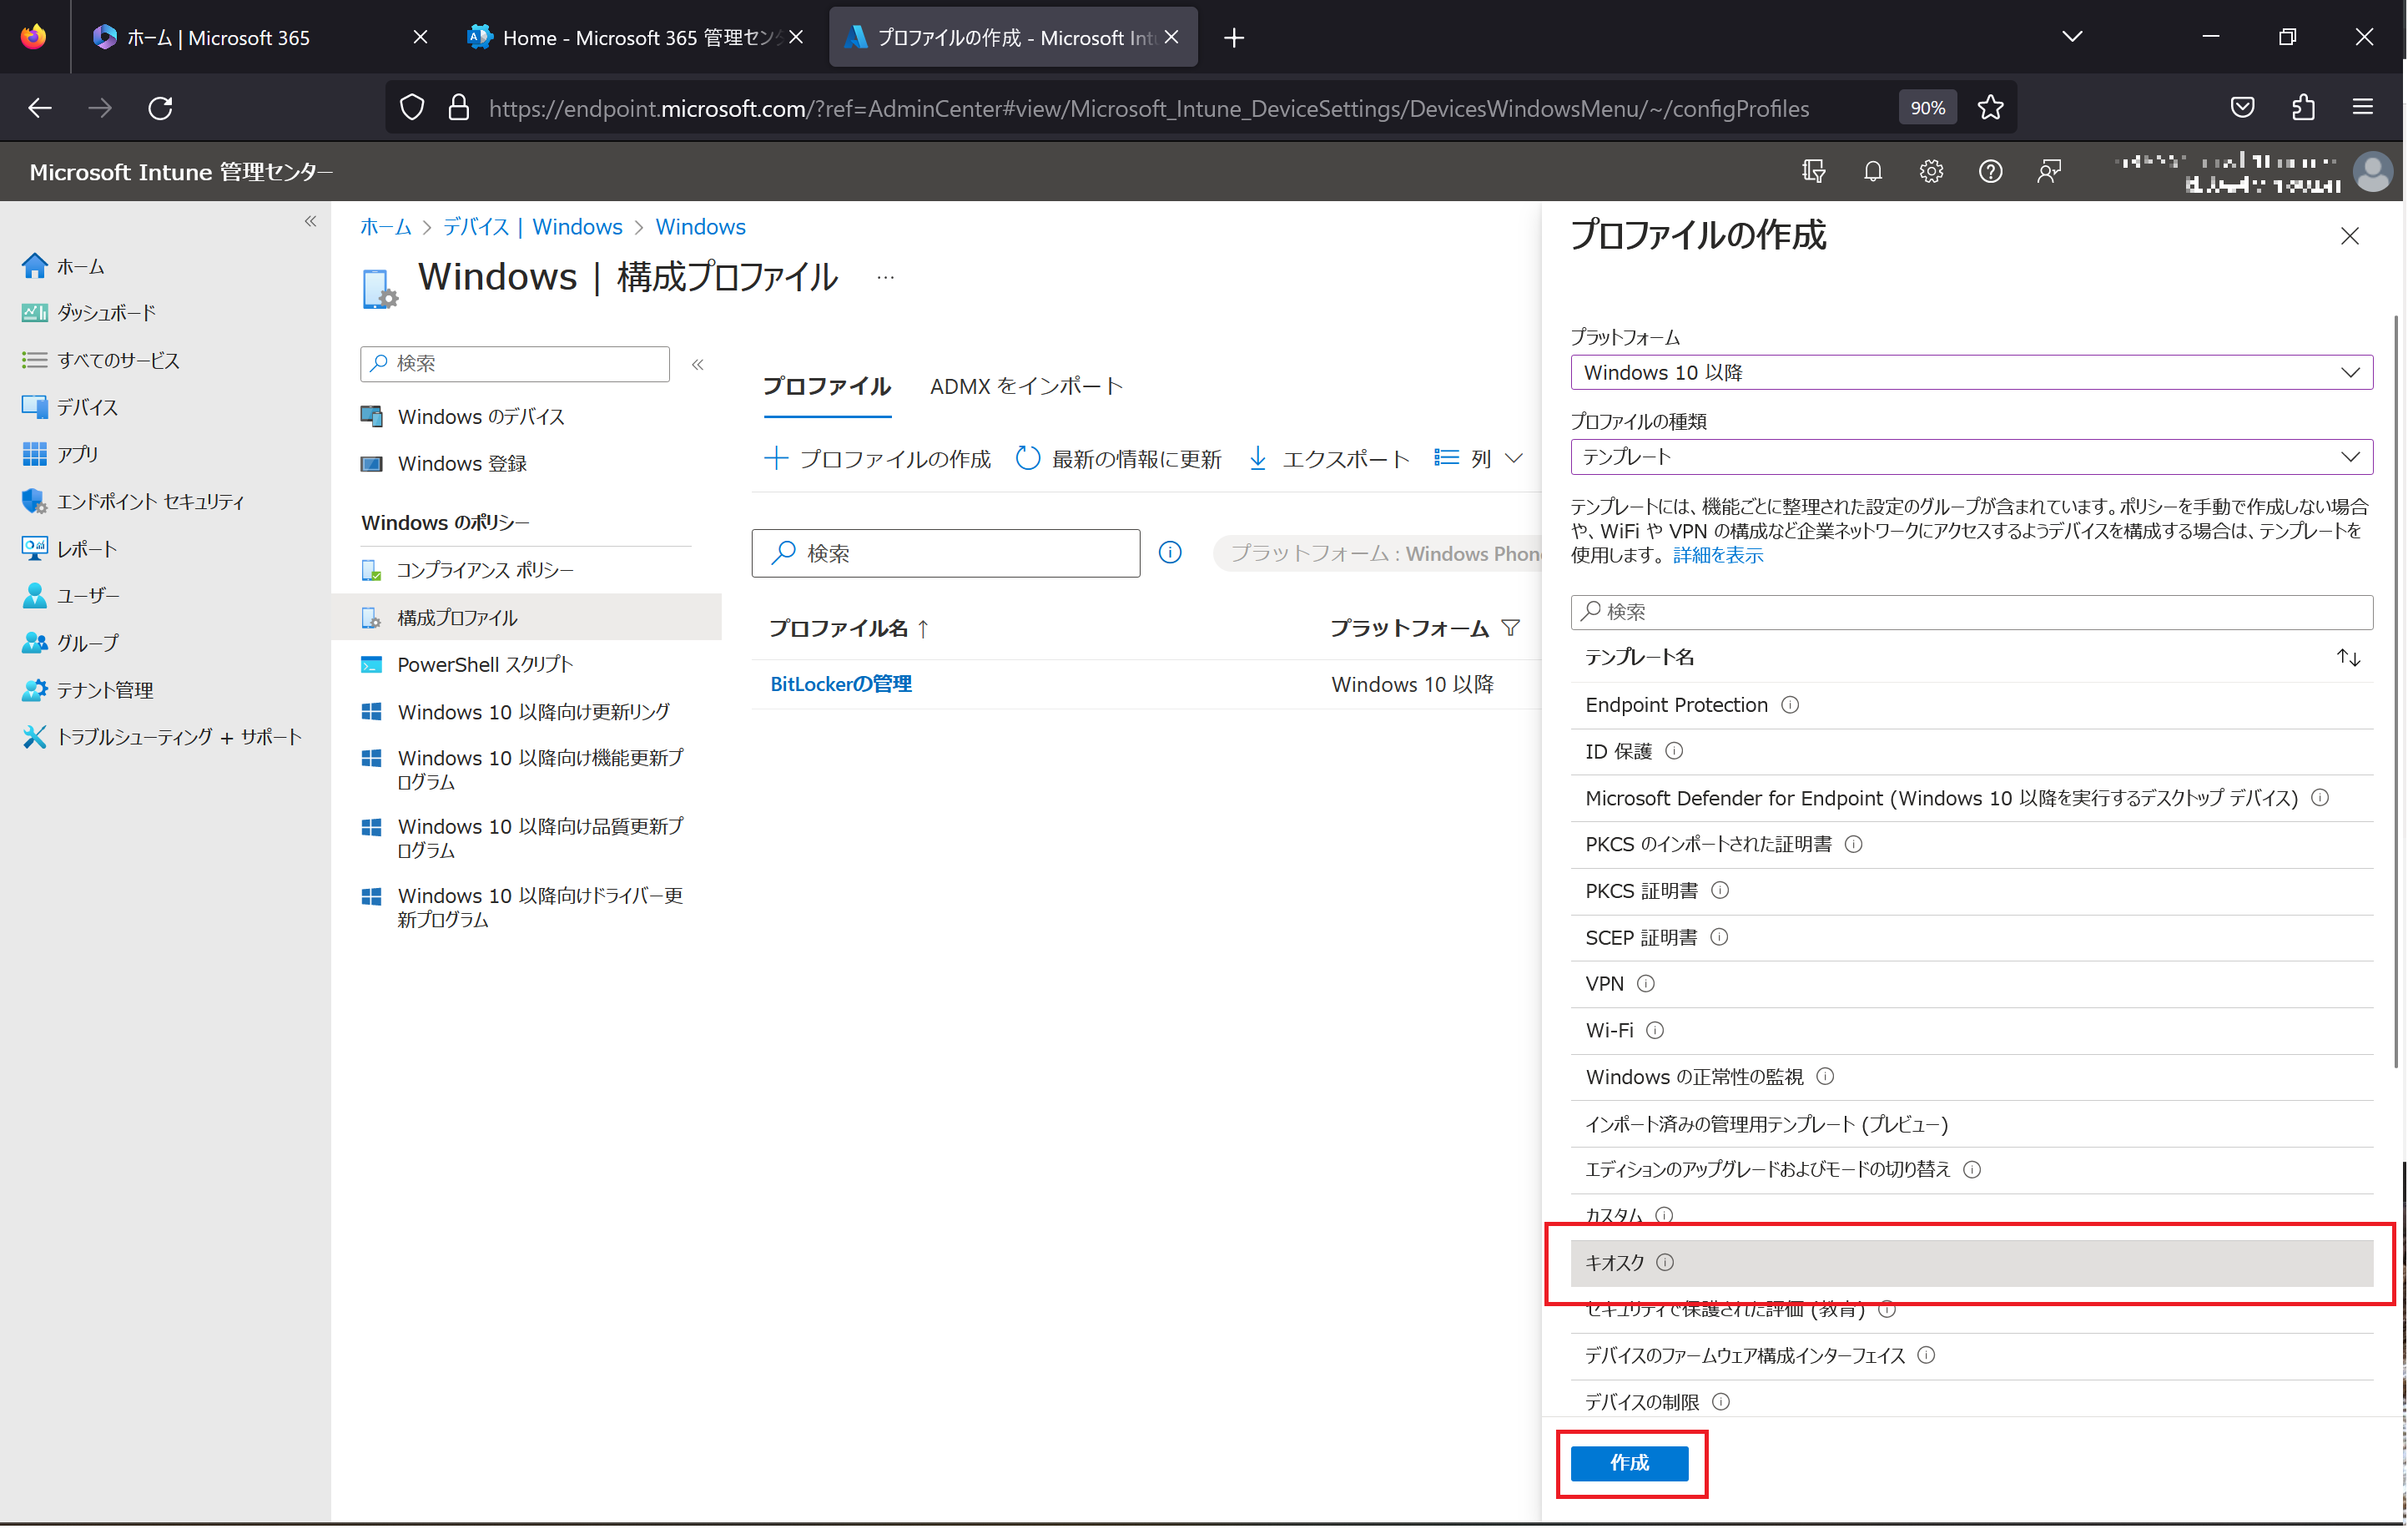The height and width of the screenshot is (1534, 2408).
Task: Open the Firefox hamburger application menu
Action: 2363,107
